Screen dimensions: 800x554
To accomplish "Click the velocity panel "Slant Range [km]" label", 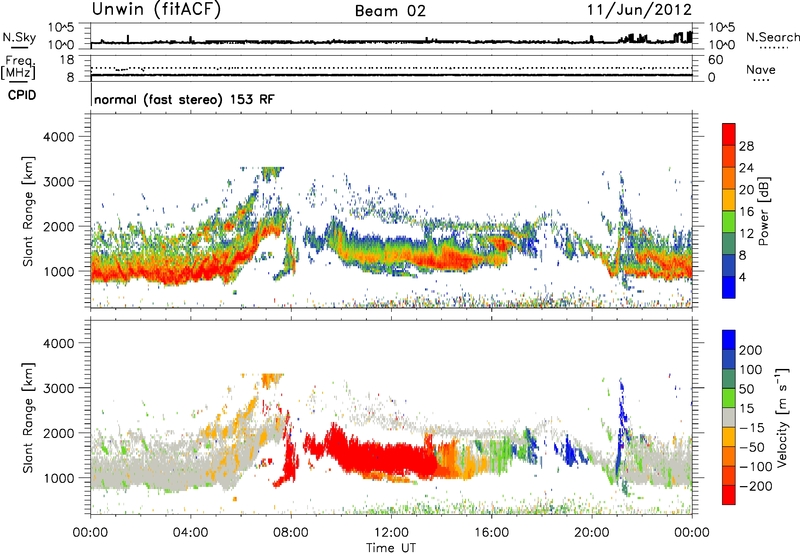I will [29, 418].
